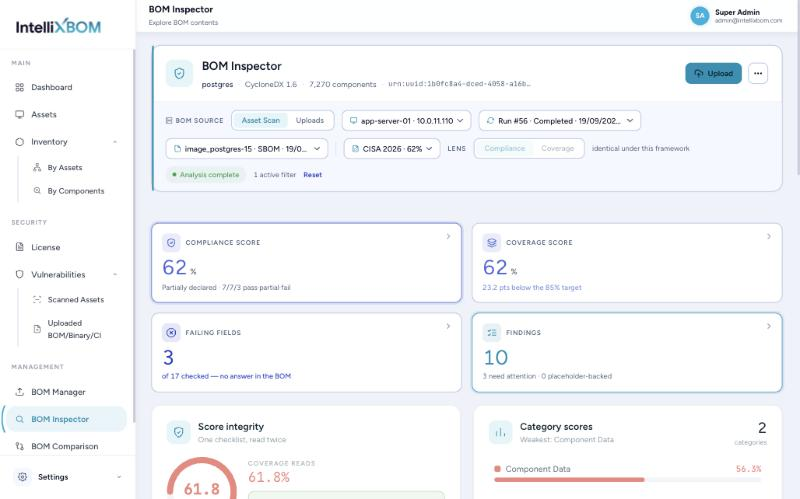
Task: Click the Settings gear icon
Action: pyautogui.click(x=22, y=477)
